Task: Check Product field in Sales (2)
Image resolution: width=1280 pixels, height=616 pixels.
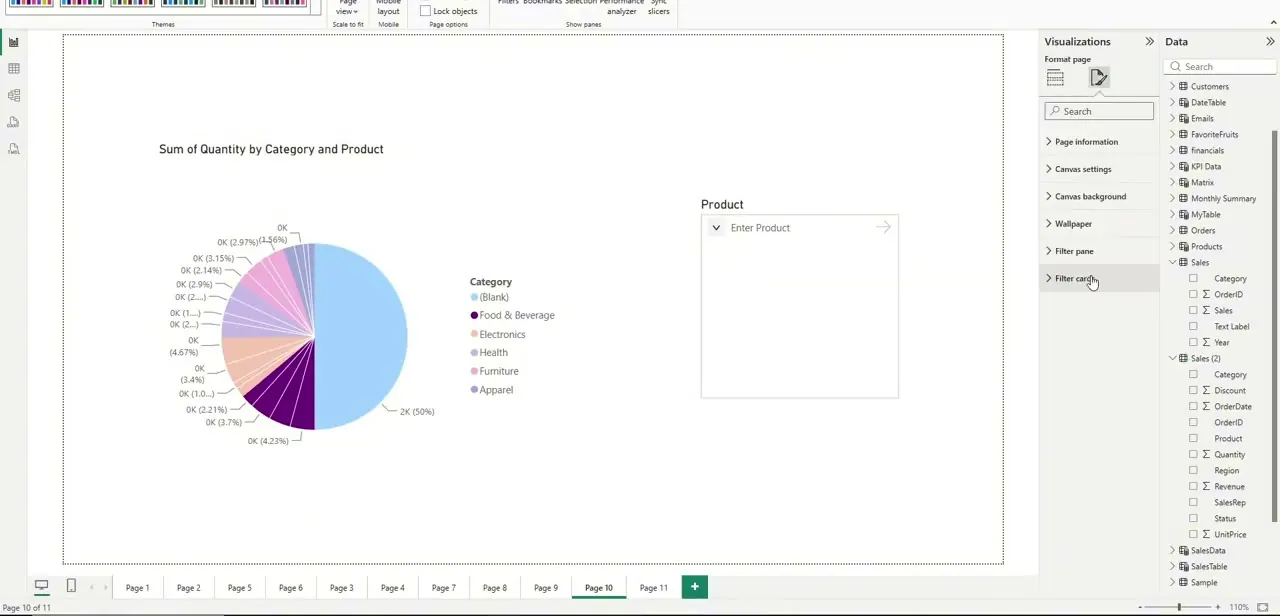Action: (1193, 439)
